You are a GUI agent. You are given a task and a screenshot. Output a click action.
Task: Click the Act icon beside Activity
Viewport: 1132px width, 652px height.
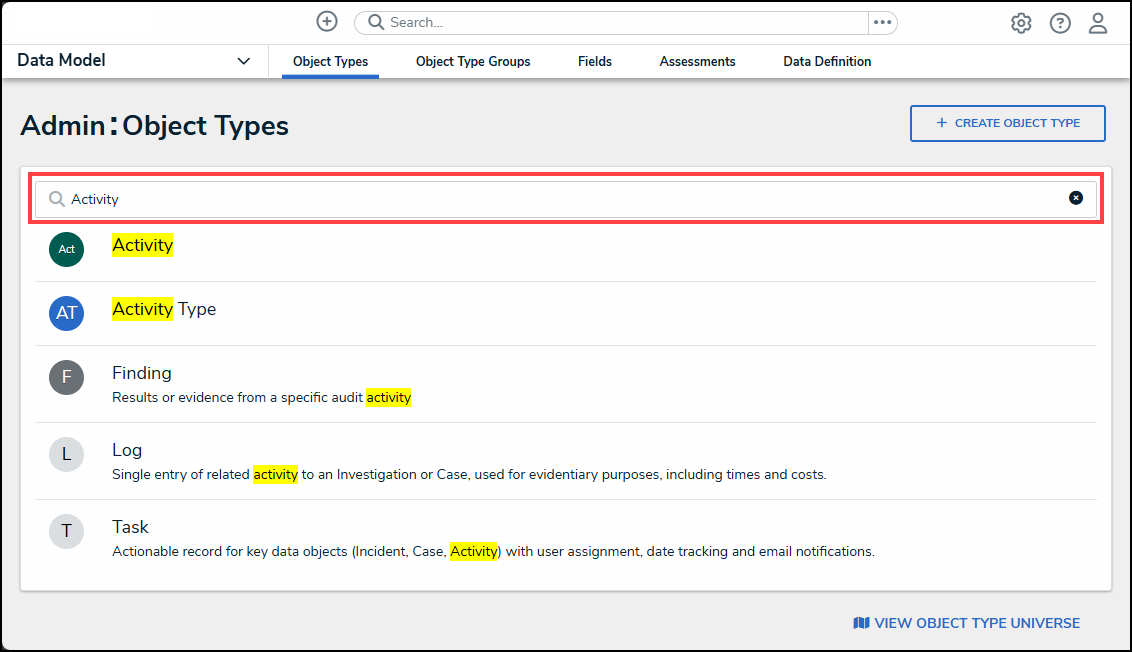(66, 249)
